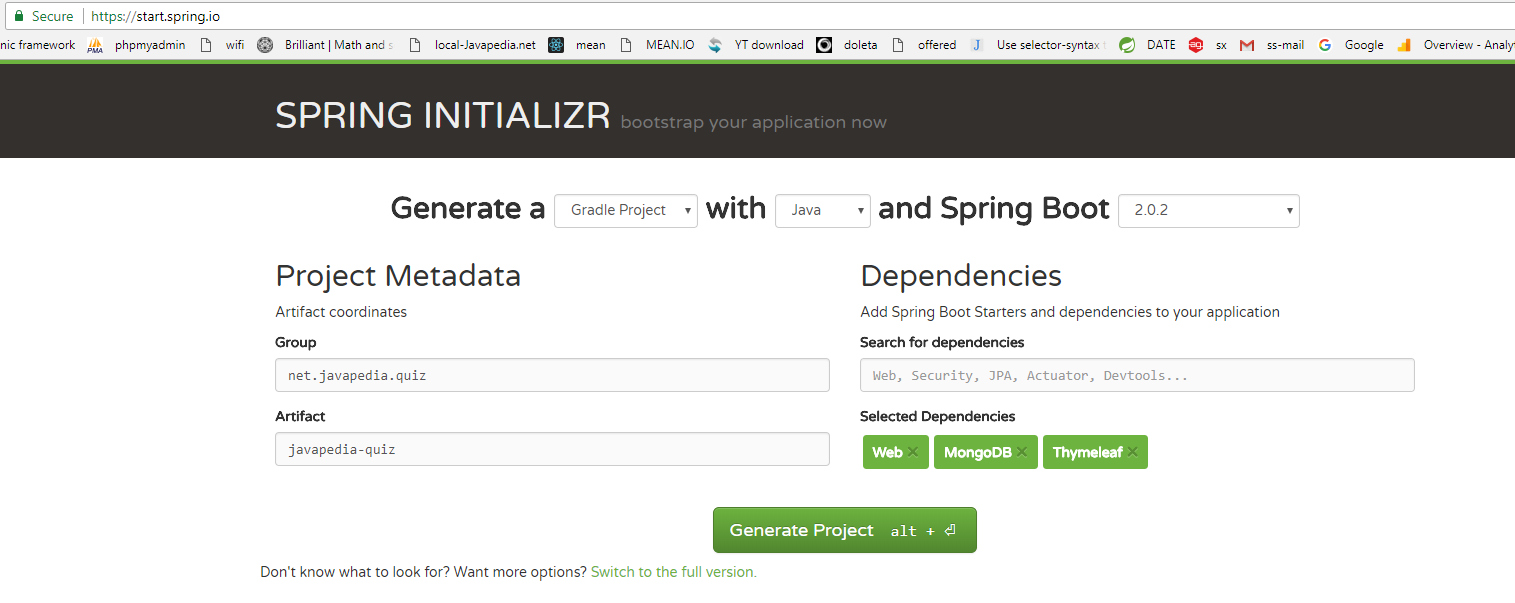This screenshot has width=1515, height=603.
Task: Click the secure padlock icon in address bar
Action: click(x=18, y=16)
